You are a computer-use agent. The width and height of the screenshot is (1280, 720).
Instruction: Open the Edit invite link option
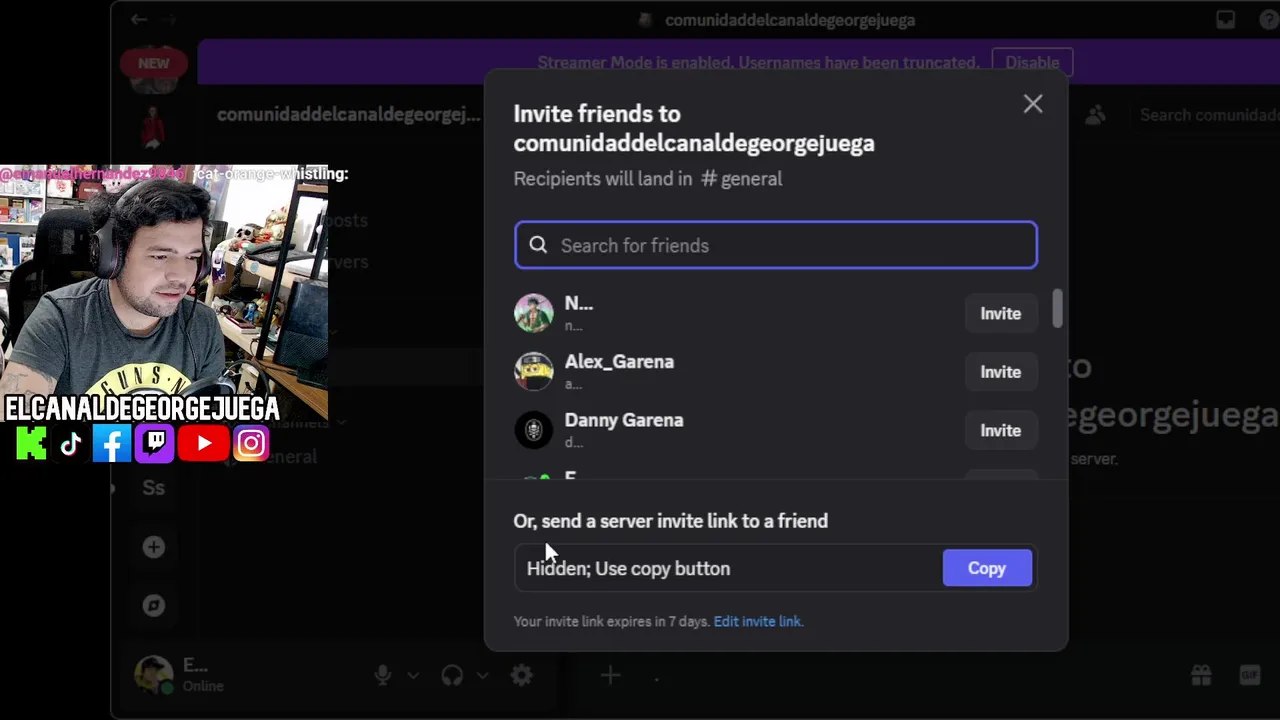758,621
